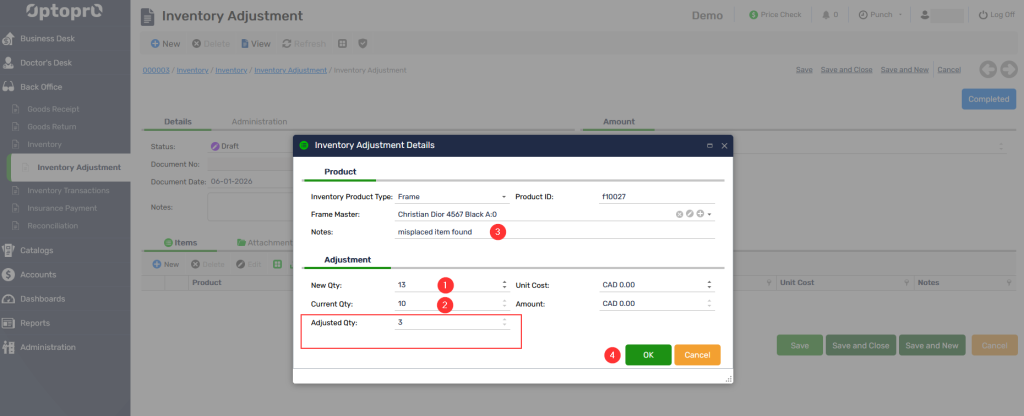Click the add plus icon in Frame Master
The image size is (1024, 416).
coord(700,214)
